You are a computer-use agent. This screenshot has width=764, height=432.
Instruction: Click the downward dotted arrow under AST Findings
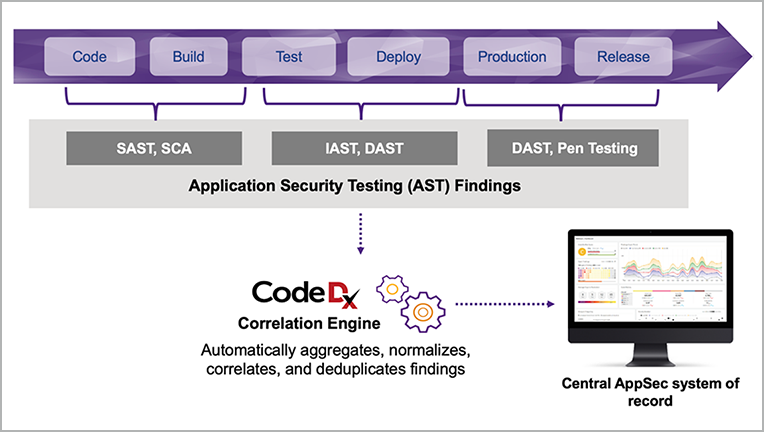tap(361, 233)
